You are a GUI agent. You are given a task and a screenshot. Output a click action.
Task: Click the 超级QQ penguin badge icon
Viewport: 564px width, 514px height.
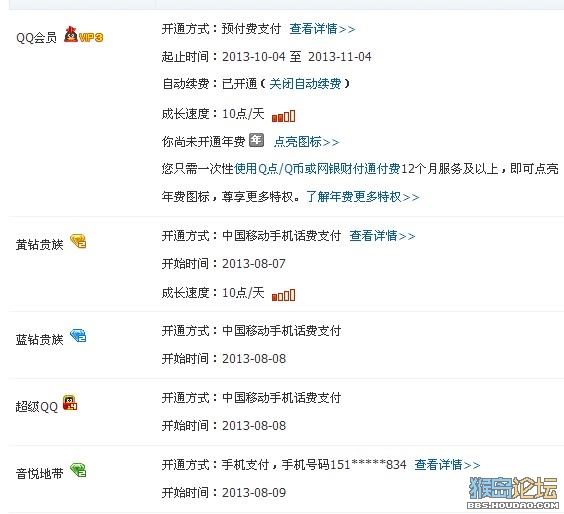tap(70, 402)
